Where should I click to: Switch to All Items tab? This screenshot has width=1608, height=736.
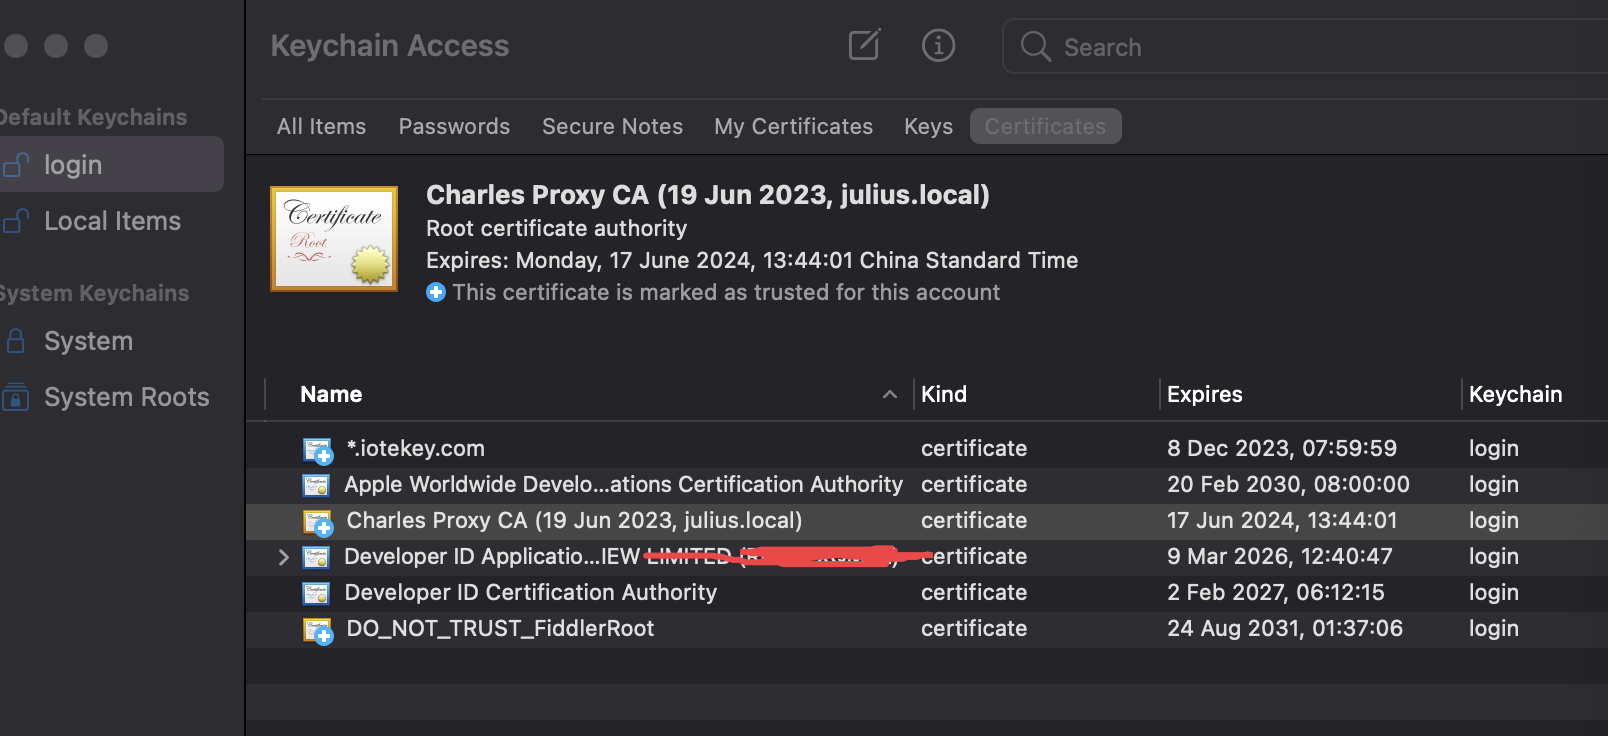pos(321,126)
